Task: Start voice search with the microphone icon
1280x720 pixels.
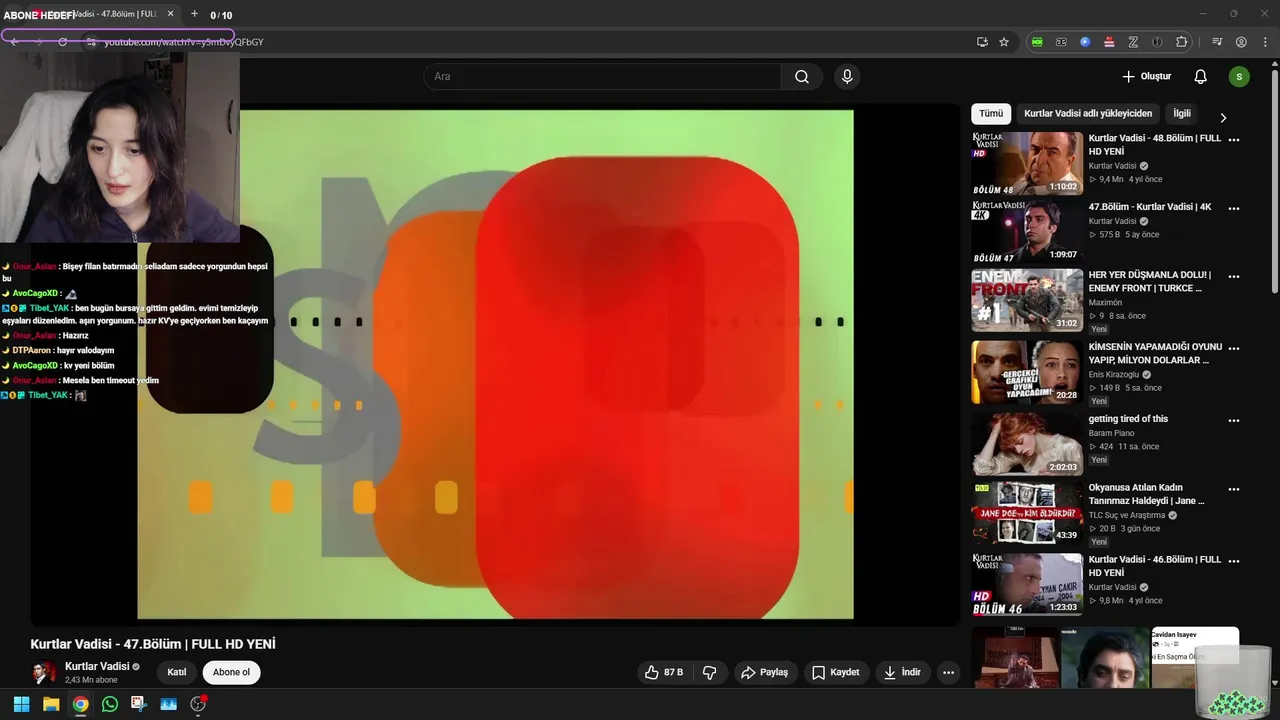Action: click(847, 77)
